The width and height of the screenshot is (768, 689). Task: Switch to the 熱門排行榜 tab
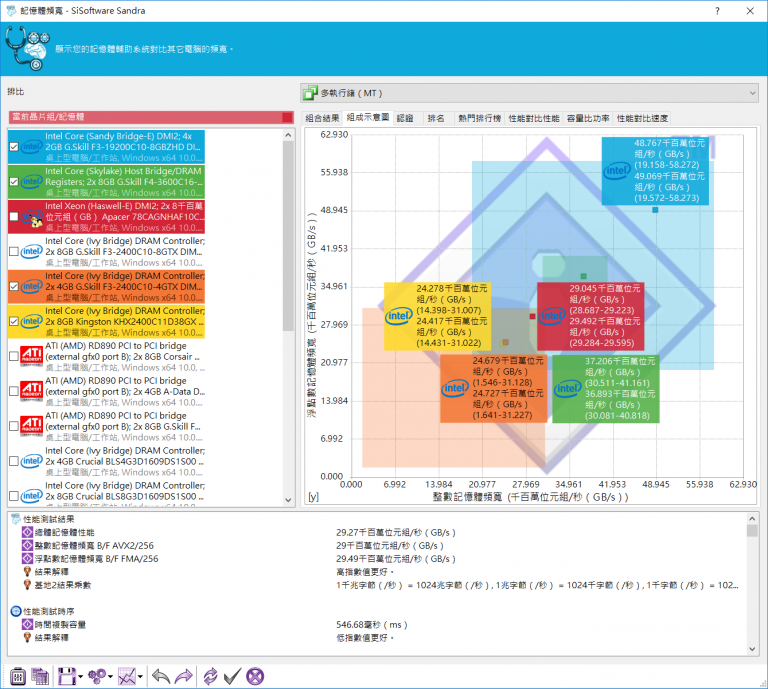point(480,118)
